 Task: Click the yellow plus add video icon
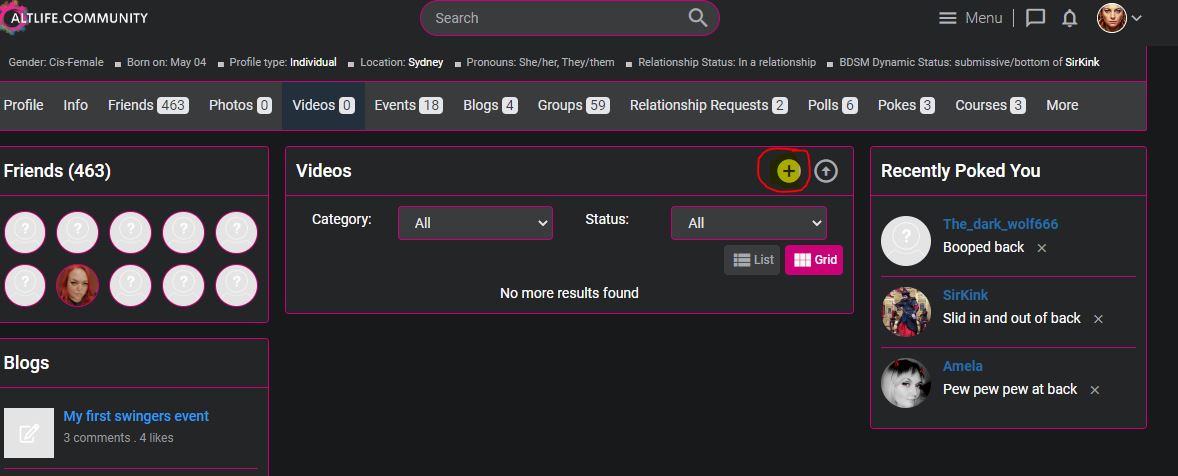[x=789, y=171]
